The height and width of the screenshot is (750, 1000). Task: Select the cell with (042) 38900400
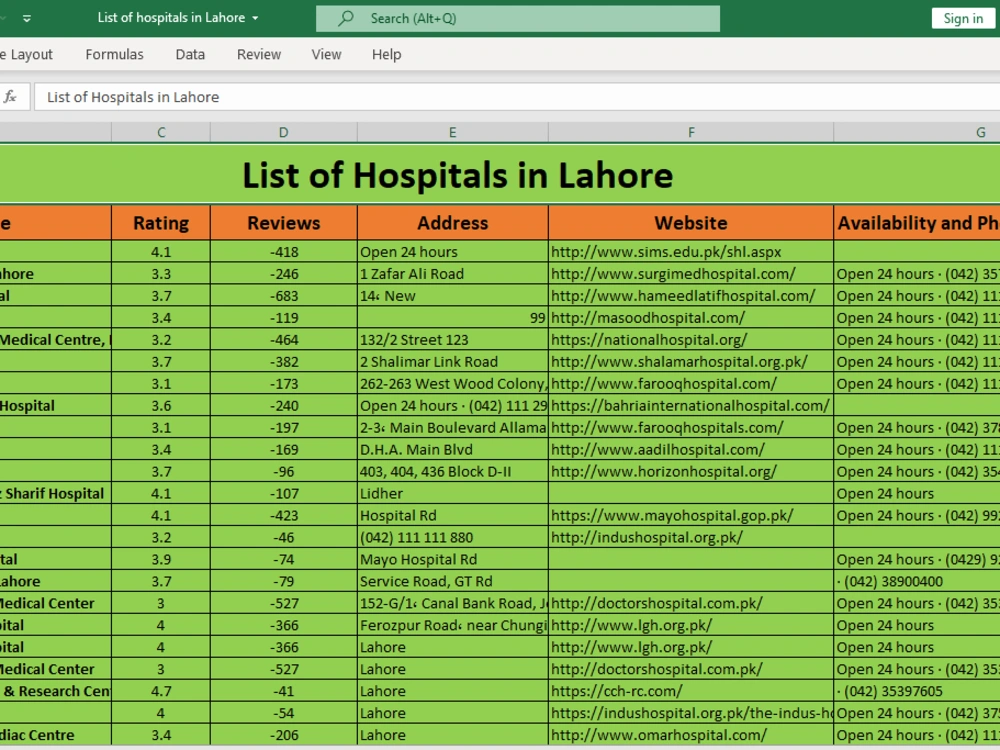click(916, 582)
